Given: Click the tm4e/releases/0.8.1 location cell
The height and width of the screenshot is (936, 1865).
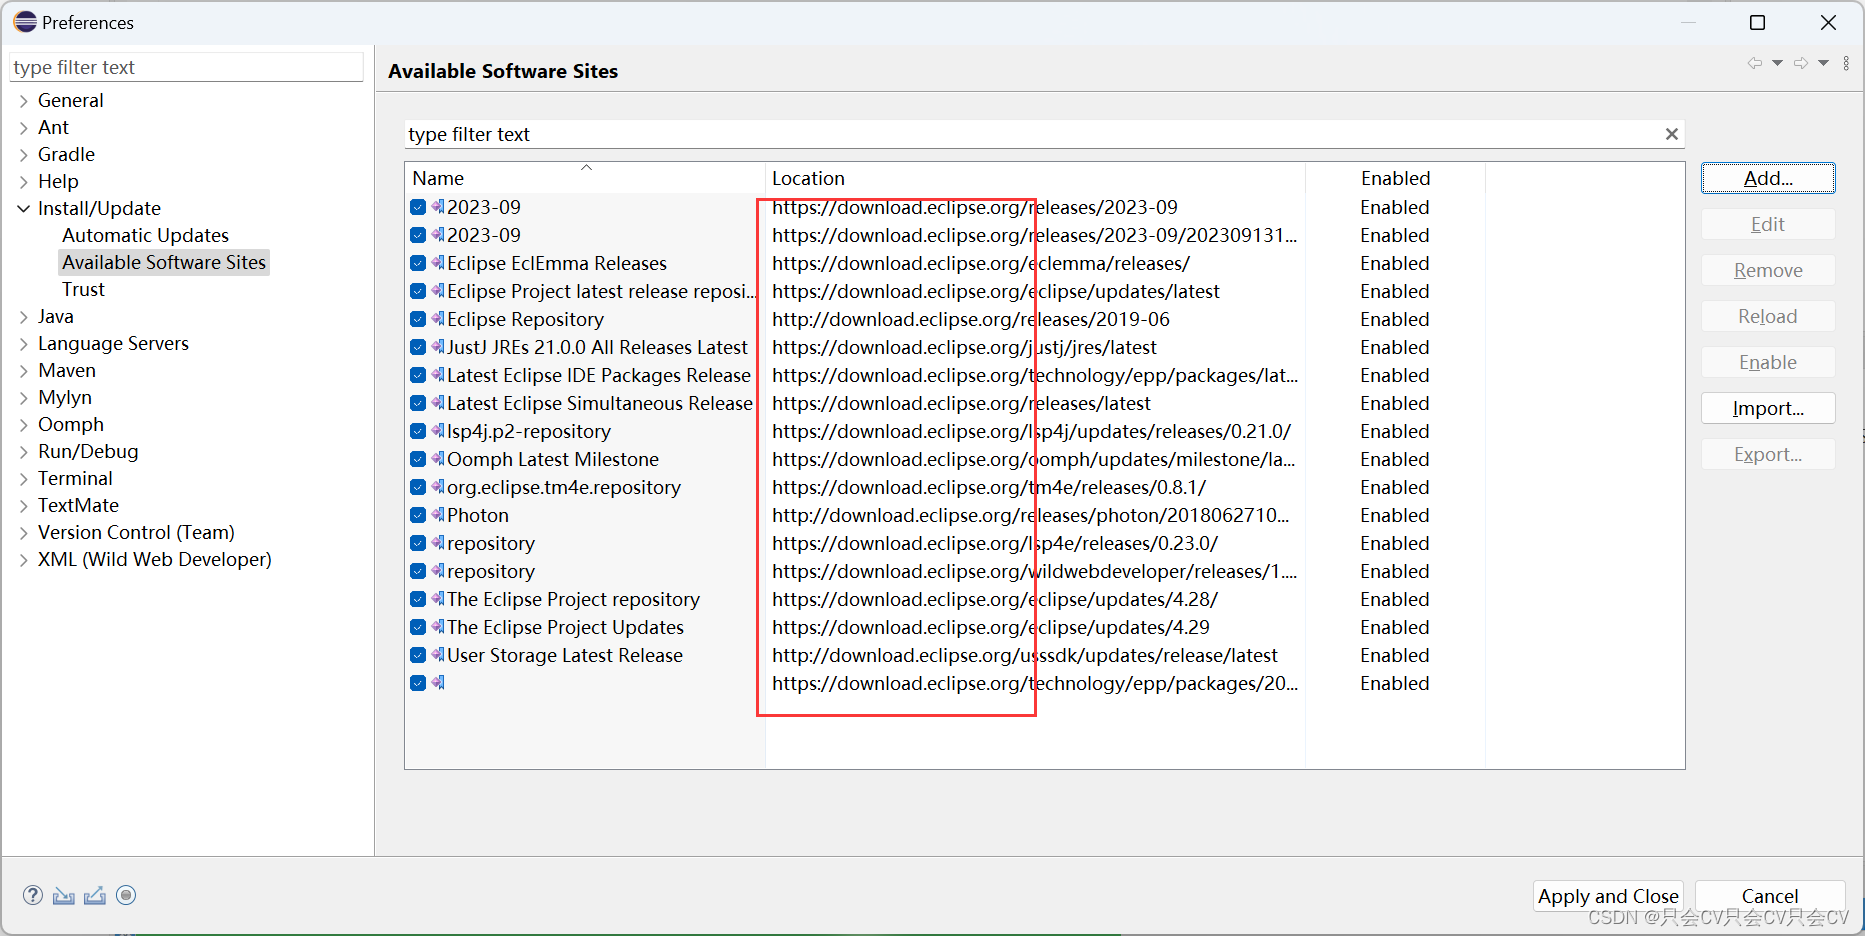Looking at the screenshot, I should (x=989, y=487).
